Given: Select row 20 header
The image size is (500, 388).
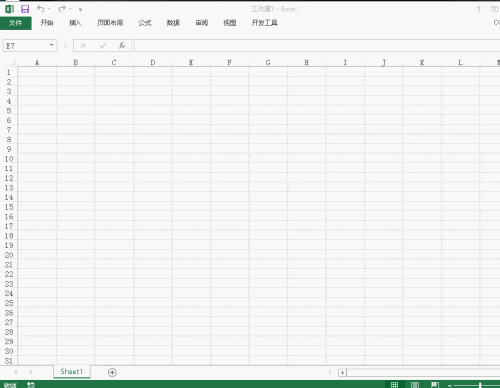Looking at the screenshot, I should coord(9,255).
